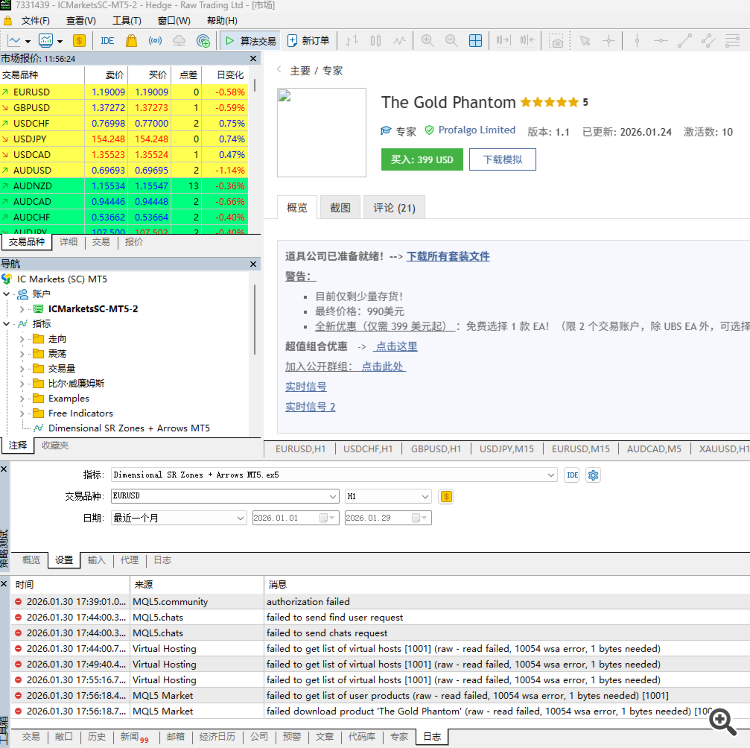Click the 下载所有套装文件 link

tap(448, 256)
